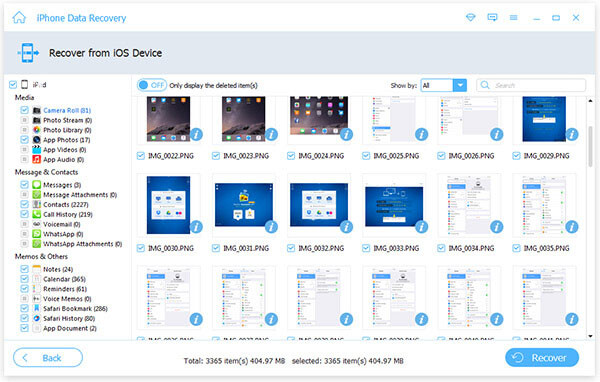Image resolution: width=600 pixels, height=382 pixels.
Task: Click the home icon in the title bar
Action: [19, 18]
